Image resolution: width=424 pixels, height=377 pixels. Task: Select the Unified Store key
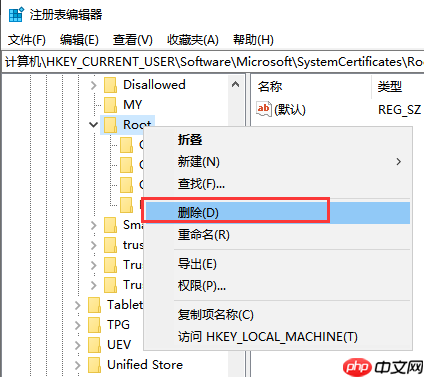(145, 365)
